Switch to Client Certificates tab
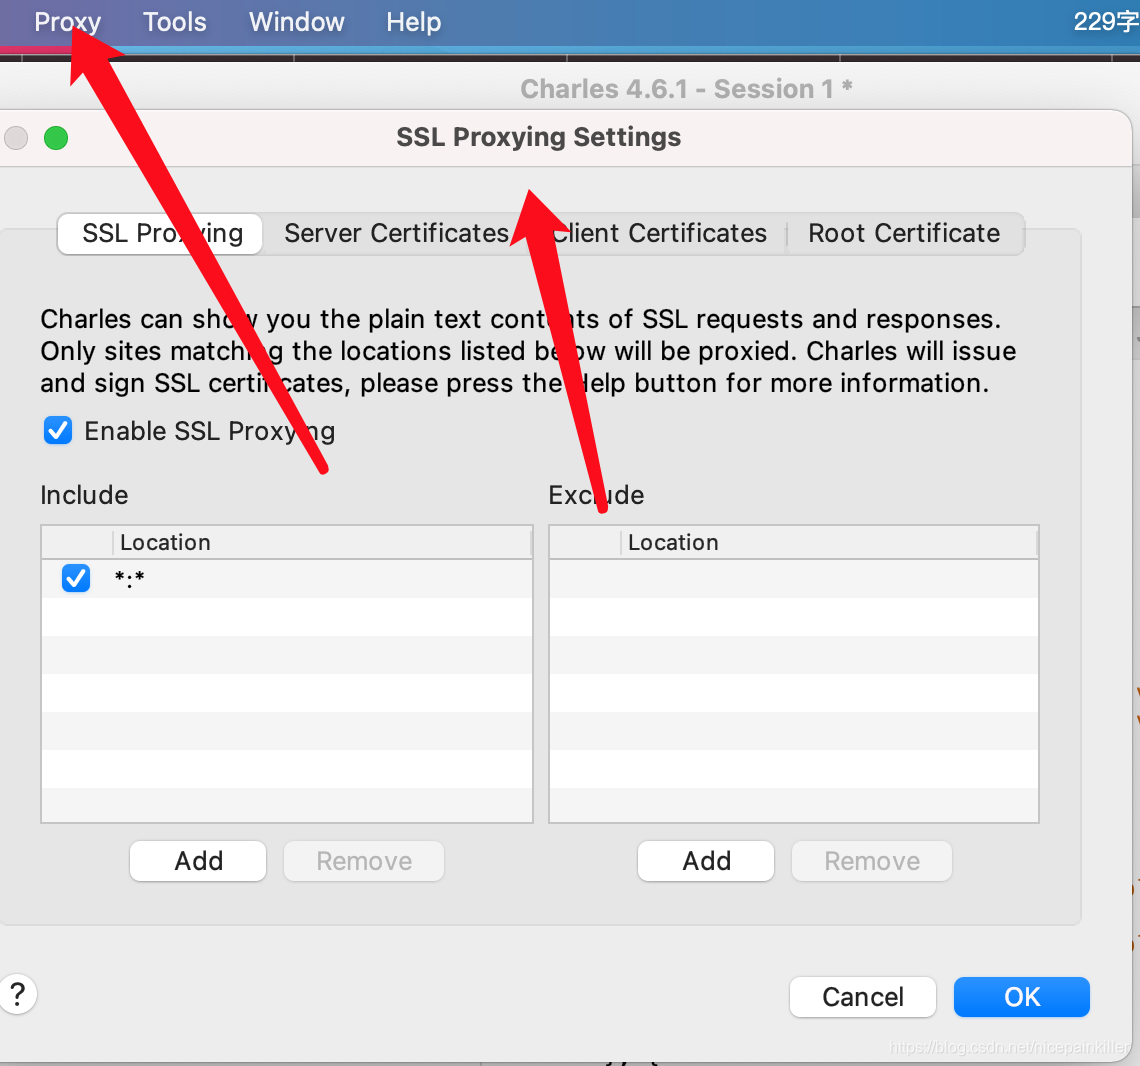 click(658, 233)
